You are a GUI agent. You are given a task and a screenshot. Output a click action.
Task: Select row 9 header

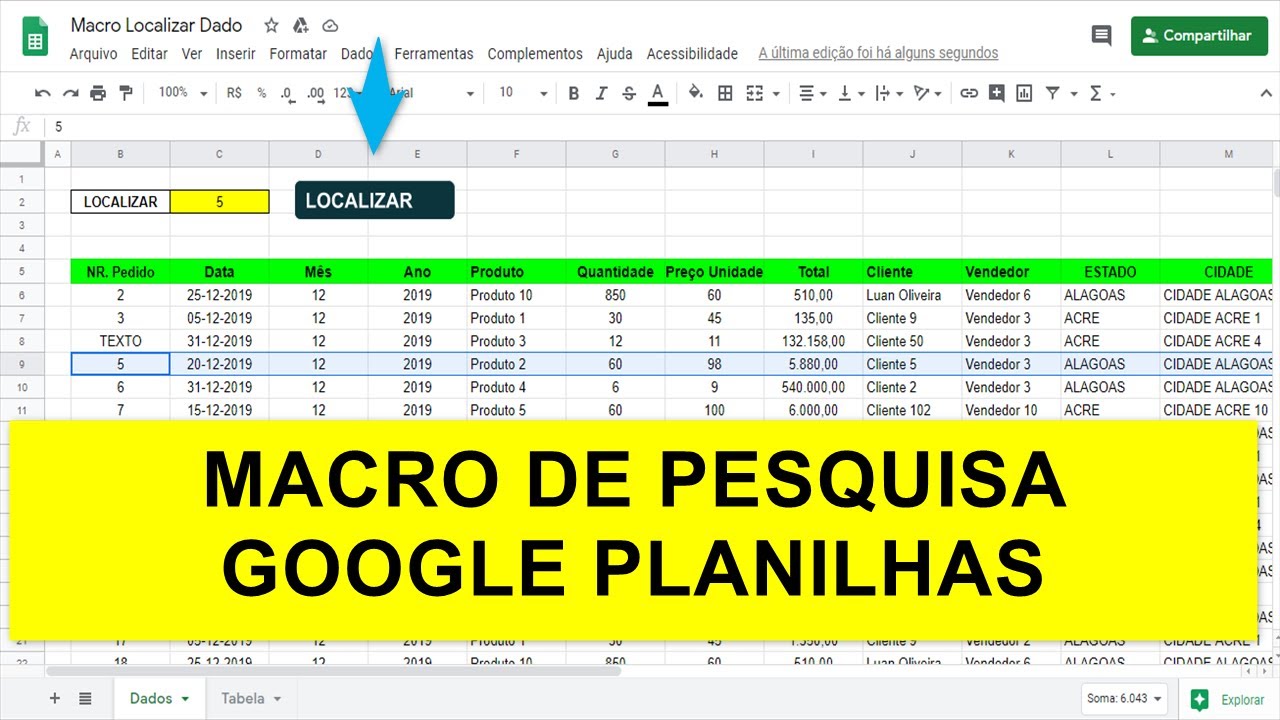point(22,364)
